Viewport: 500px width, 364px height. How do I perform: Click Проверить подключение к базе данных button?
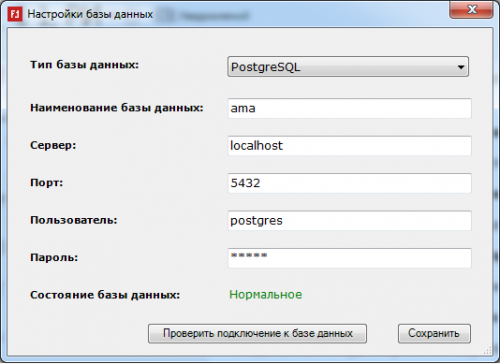click(257, 333)
